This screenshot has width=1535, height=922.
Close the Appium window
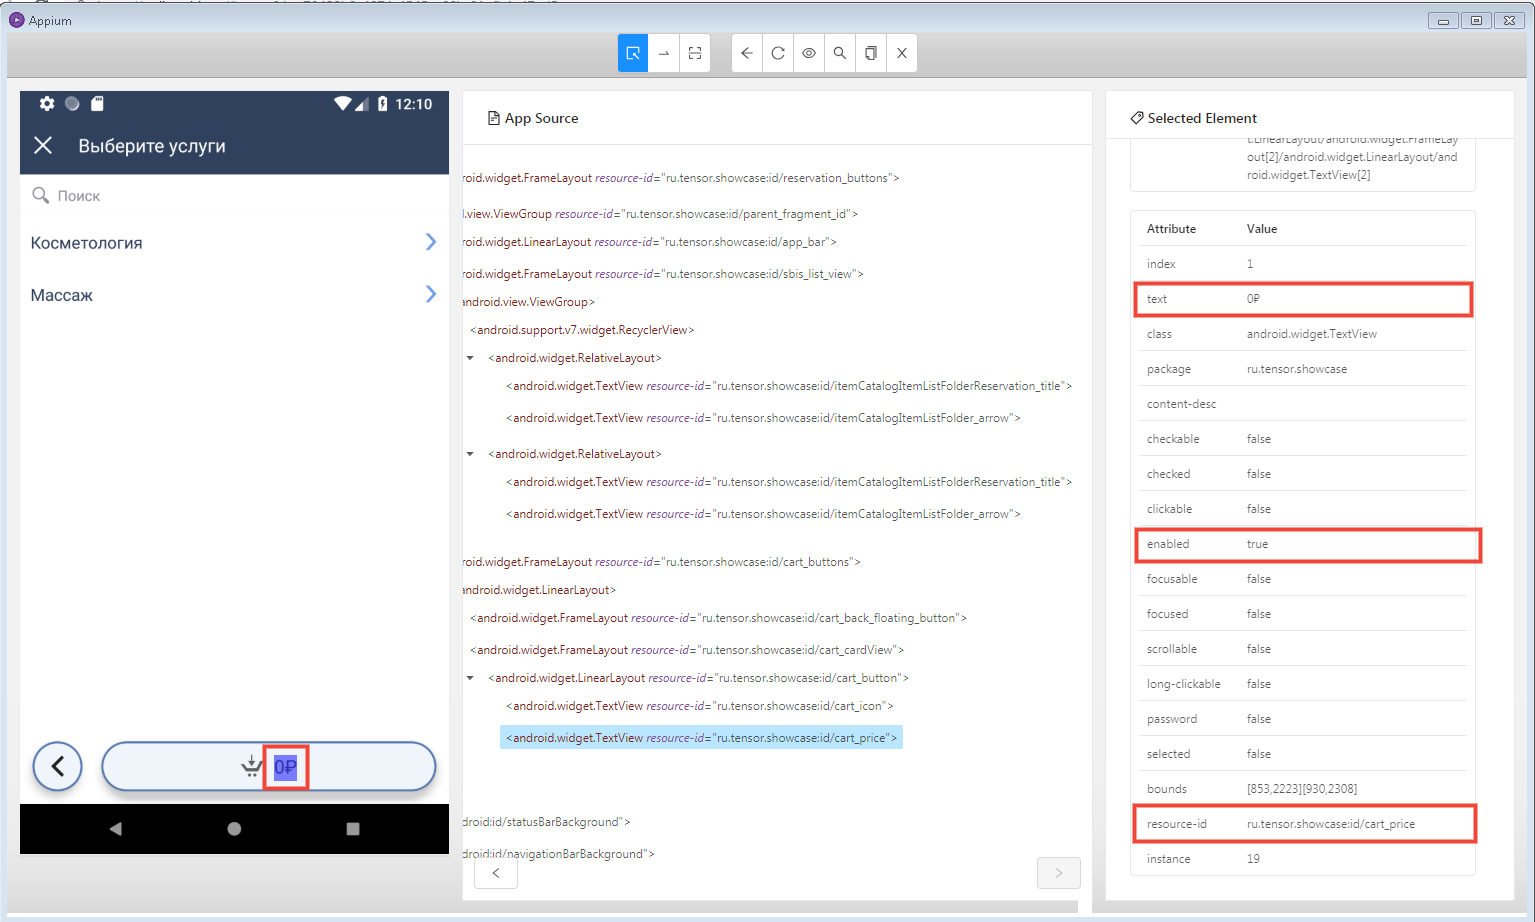[1509, 20]
